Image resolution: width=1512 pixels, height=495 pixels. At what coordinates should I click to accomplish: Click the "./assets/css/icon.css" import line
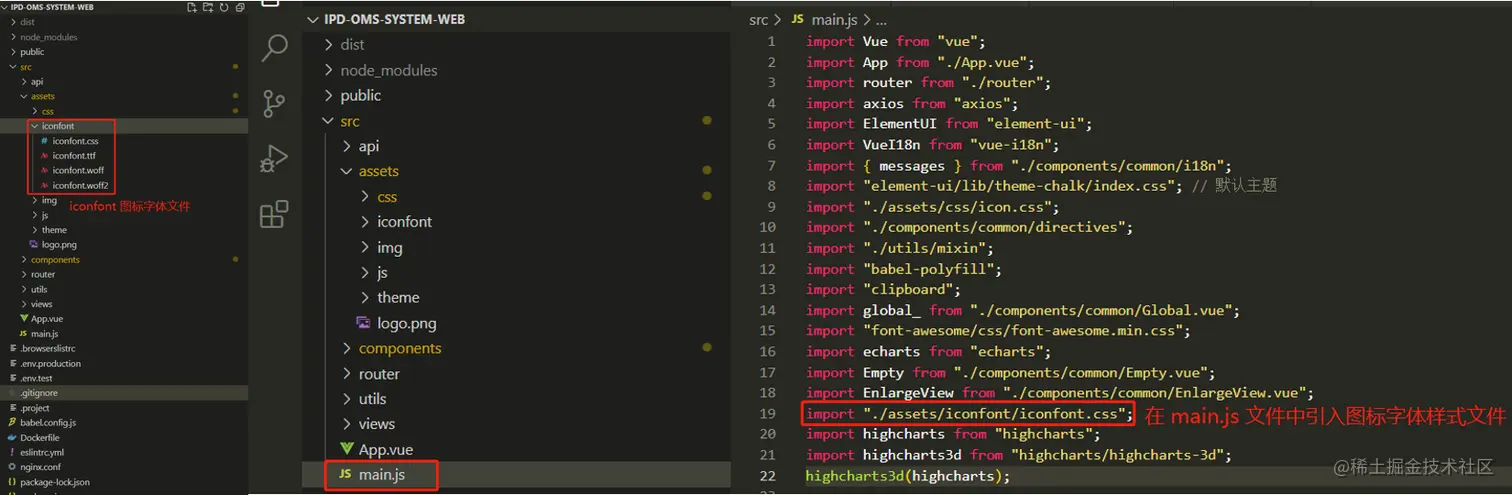click(933, 207)
